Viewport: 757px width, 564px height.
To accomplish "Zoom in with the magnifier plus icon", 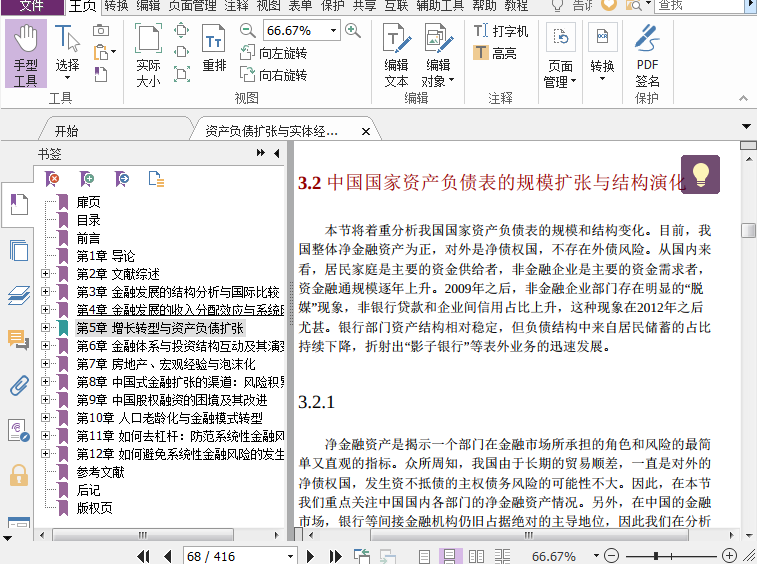I will click(x=353, y=30).
